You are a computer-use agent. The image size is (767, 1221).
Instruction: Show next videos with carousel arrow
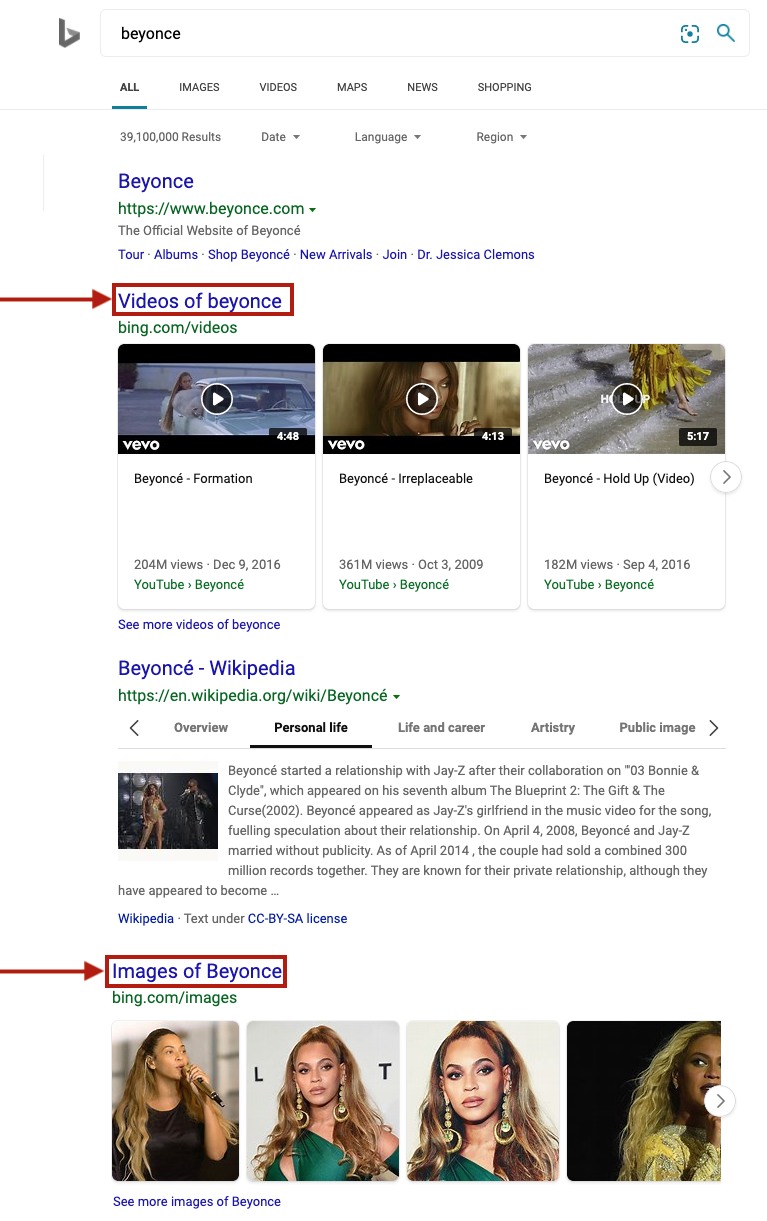coord(726,478)
